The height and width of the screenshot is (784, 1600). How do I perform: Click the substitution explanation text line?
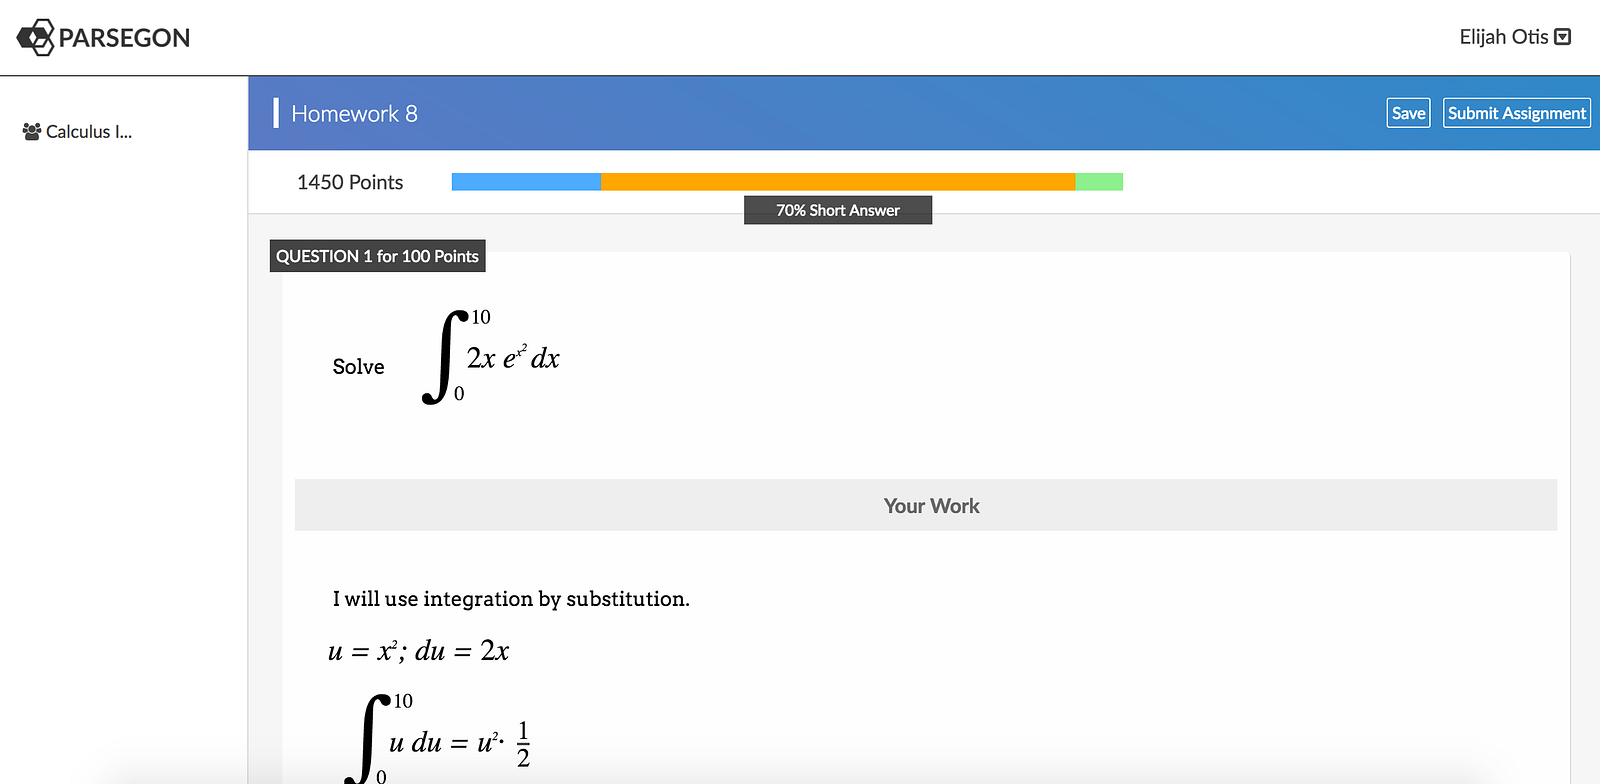pyautogui.click(x=511, y=599)
